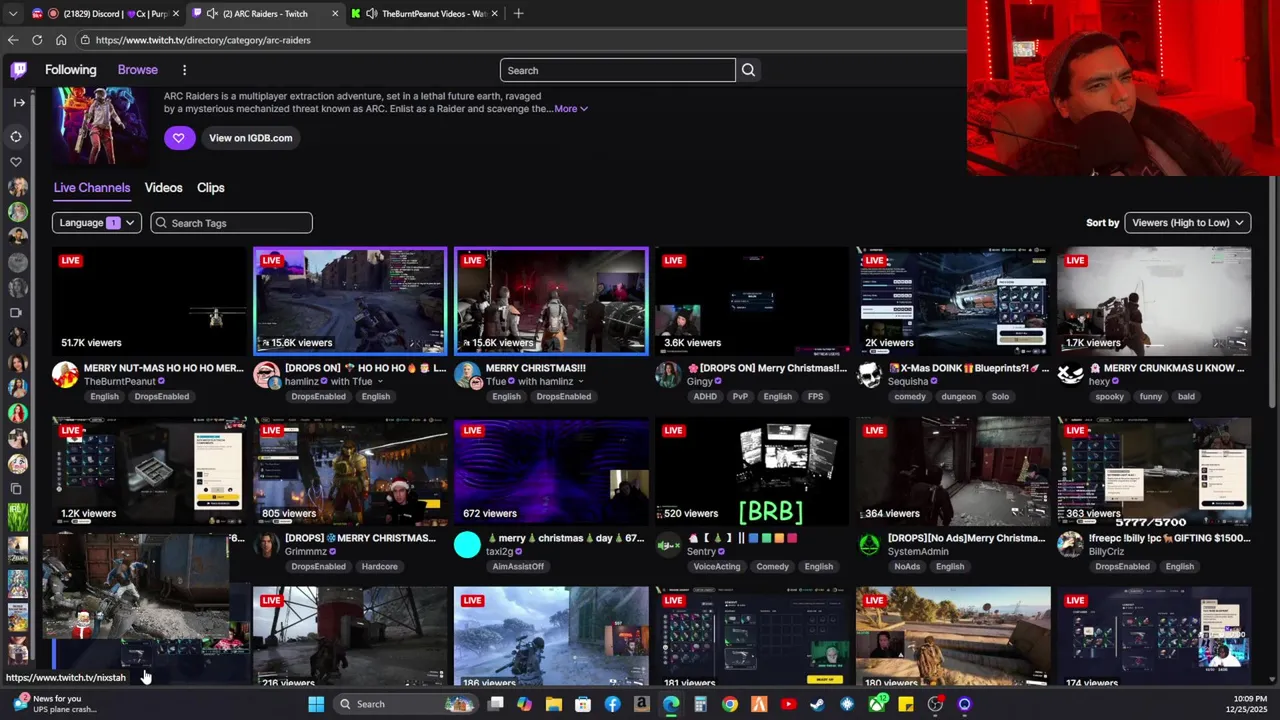Open the Xbox app on taskbar

[x=876, y=704]
